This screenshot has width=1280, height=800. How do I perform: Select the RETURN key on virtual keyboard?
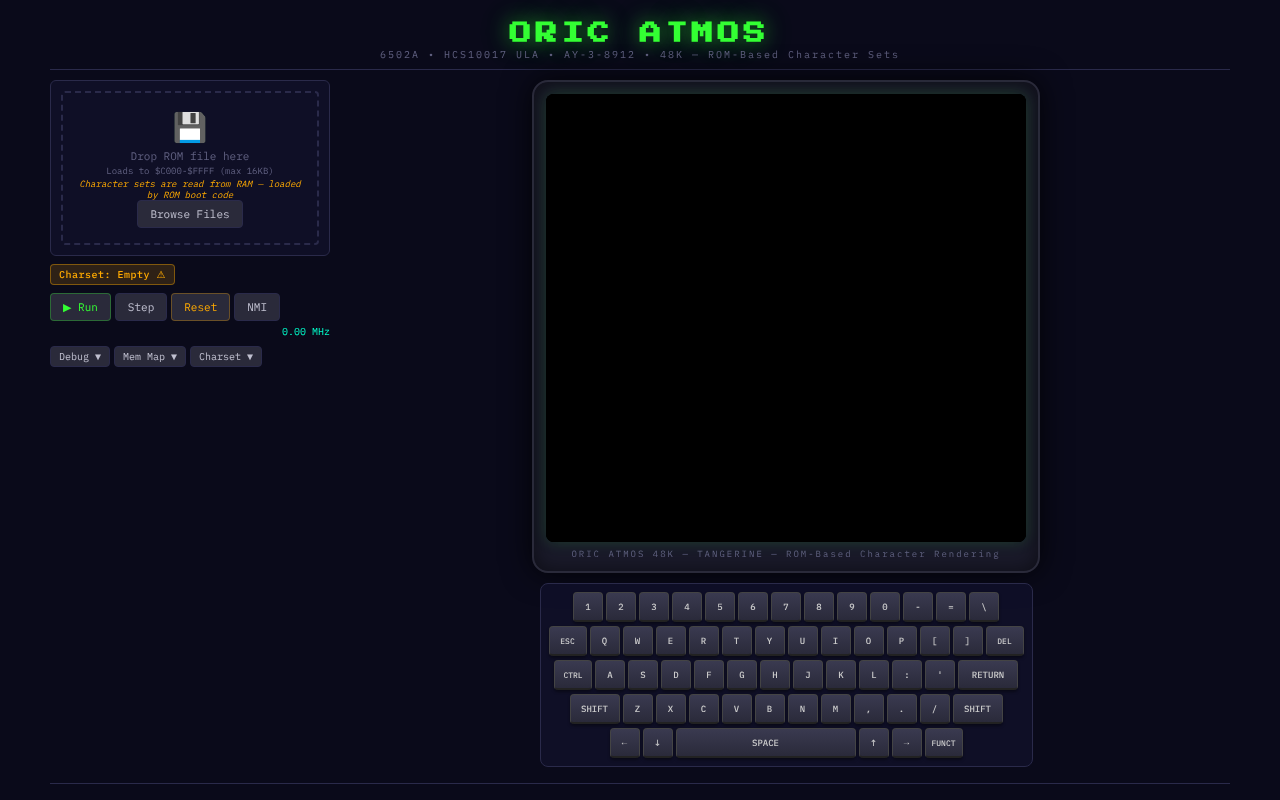coord(988,674)
